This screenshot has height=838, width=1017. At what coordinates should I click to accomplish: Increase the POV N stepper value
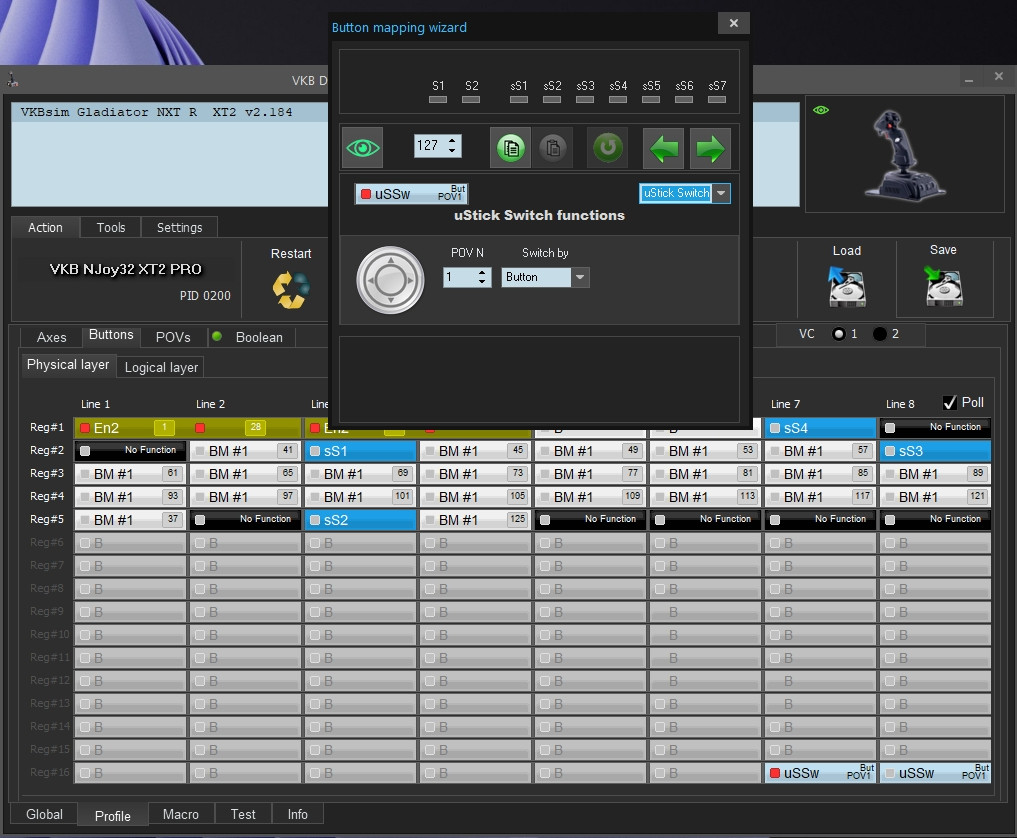pyautogui.click(x=483, y=272)
